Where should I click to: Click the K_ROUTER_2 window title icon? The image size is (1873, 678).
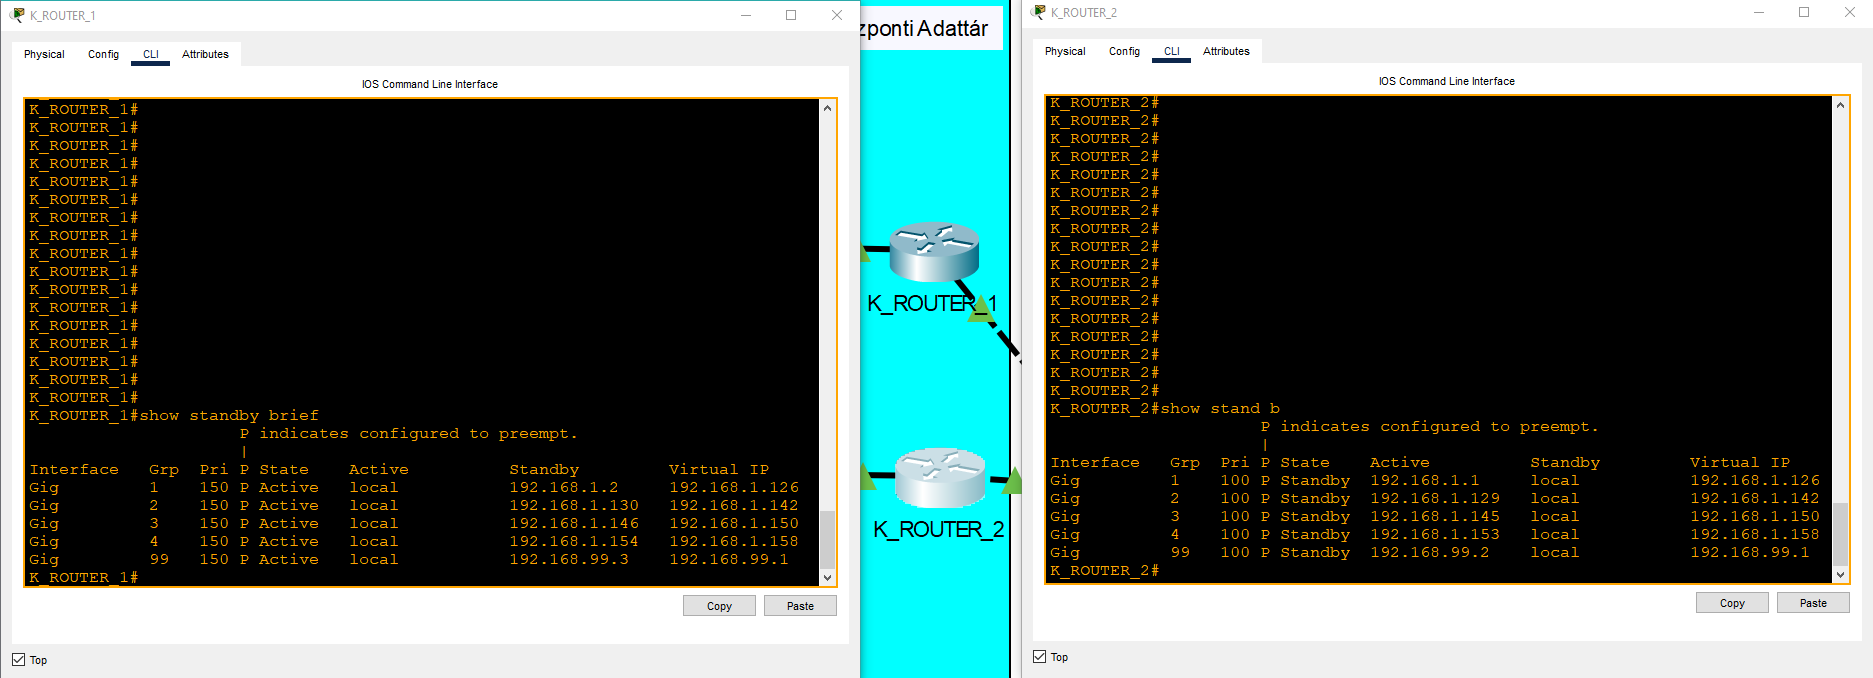click(x=1038, y=12)
